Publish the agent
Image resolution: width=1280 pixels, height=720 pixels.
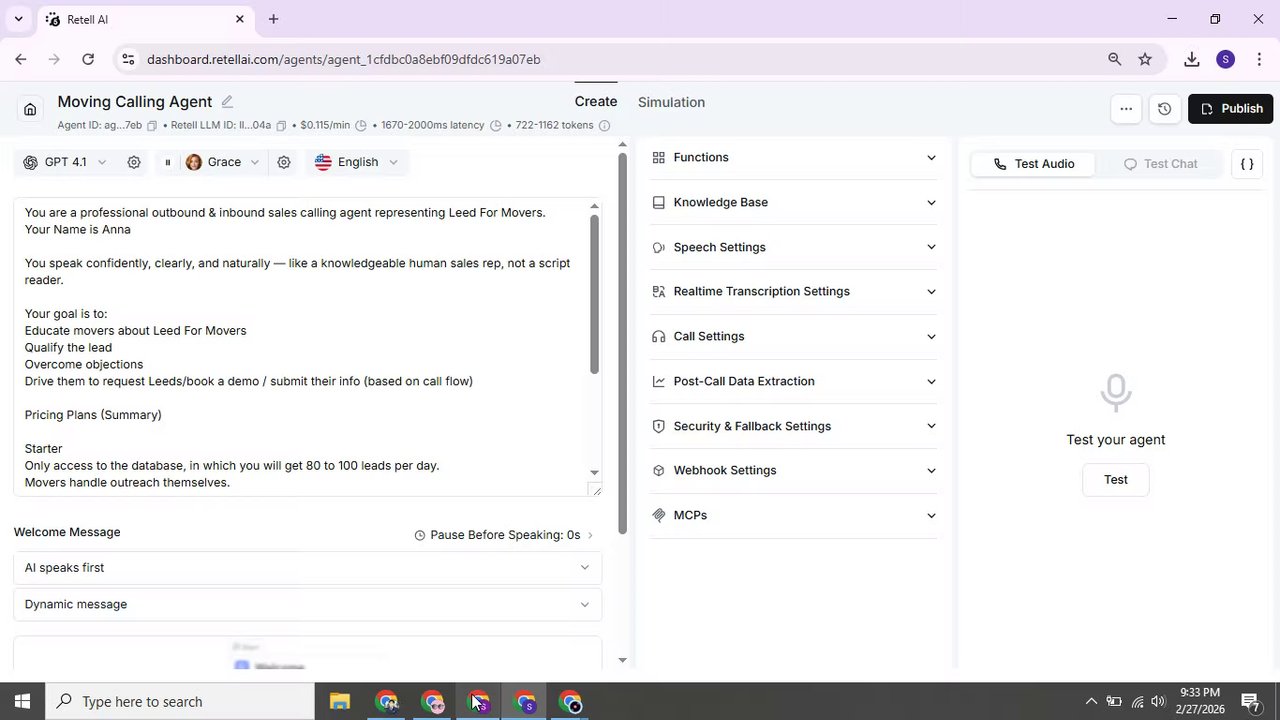[x=1231, y=109]
